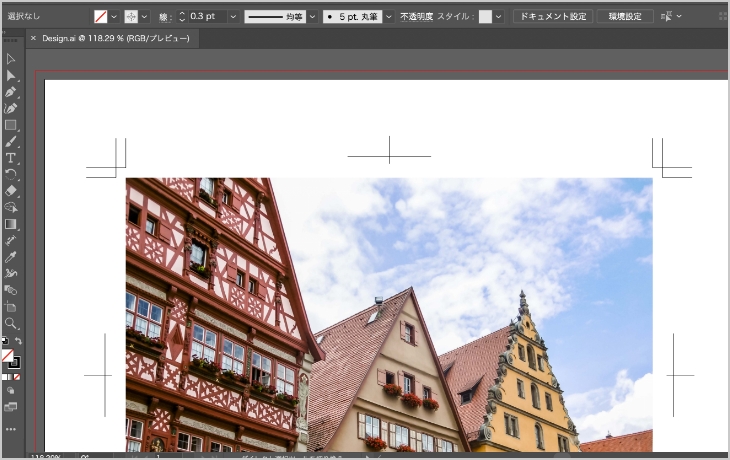Set paint mode to Color
This screenshot has height=460, width=730.
pos(5,377)
